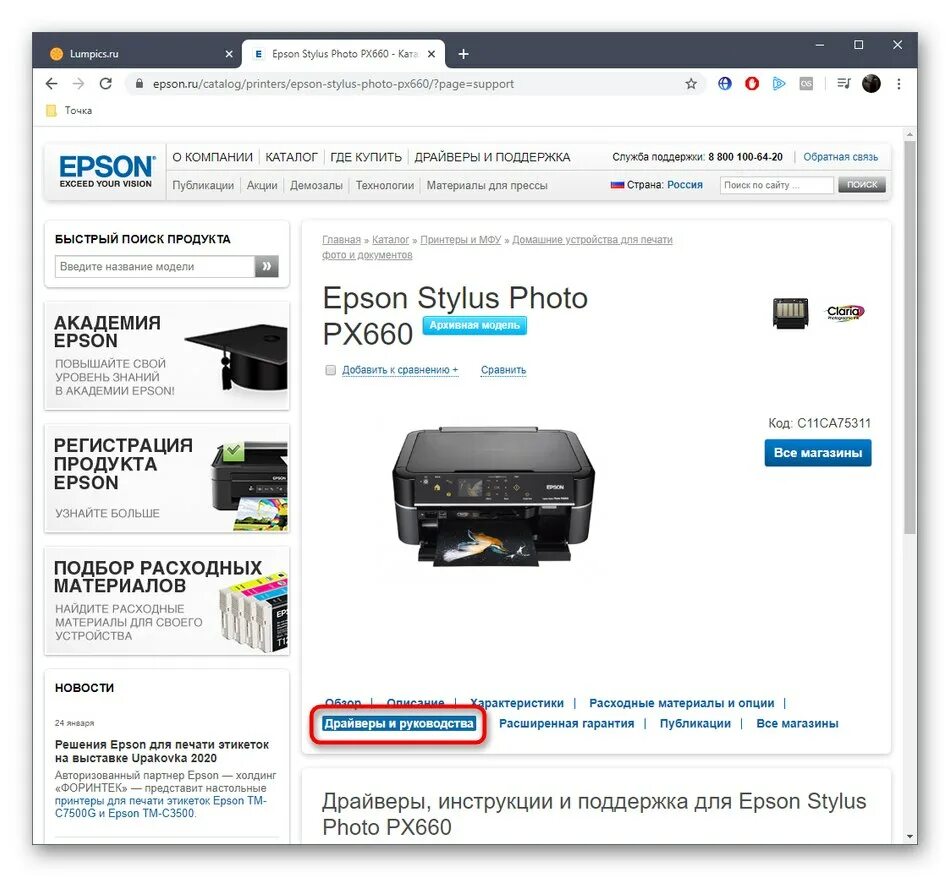Open the Публикации product tab

[x=695, y=724]
